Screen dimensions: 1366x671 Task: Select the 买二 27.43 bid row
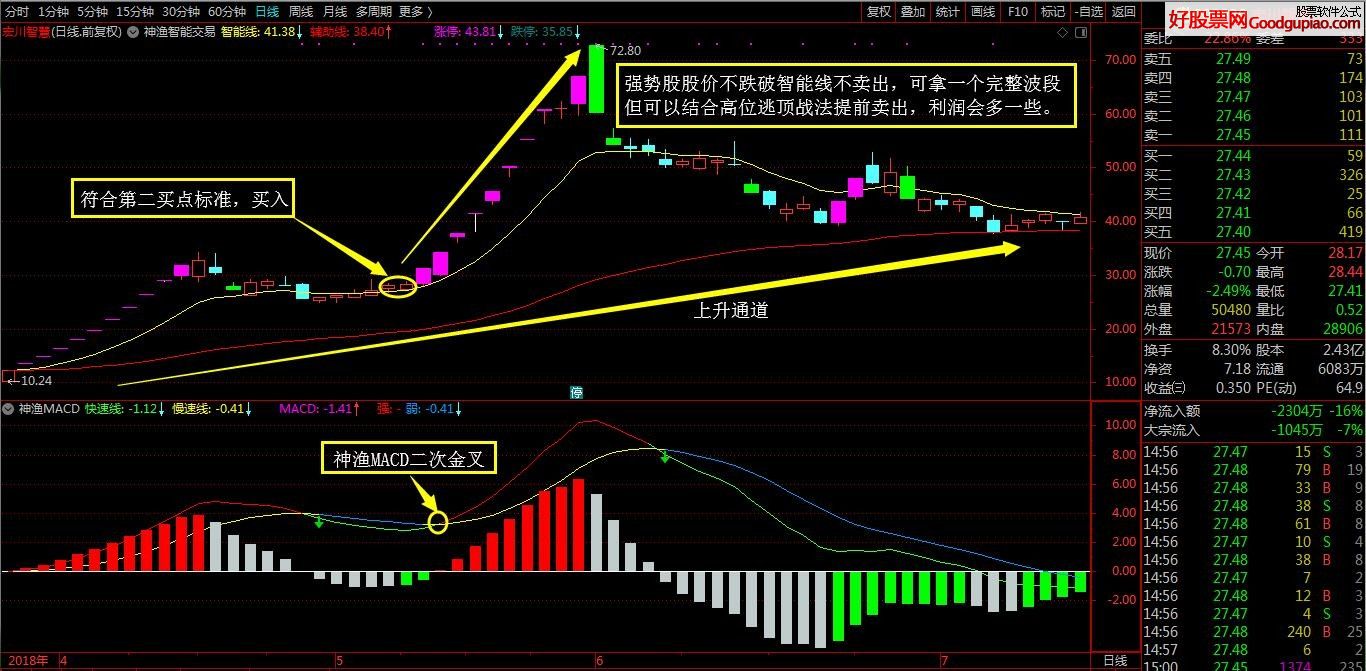tap(1253, 175)
